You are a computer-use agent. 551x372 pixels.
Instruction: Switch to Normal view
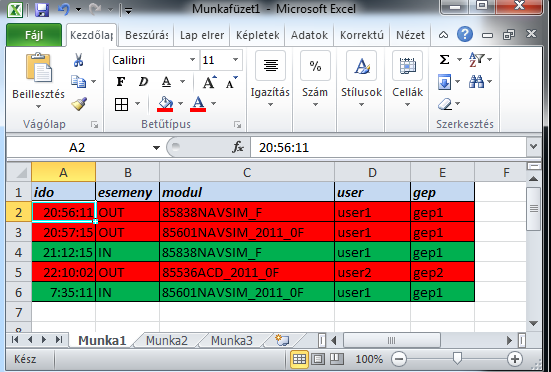(x=299, y=359)
